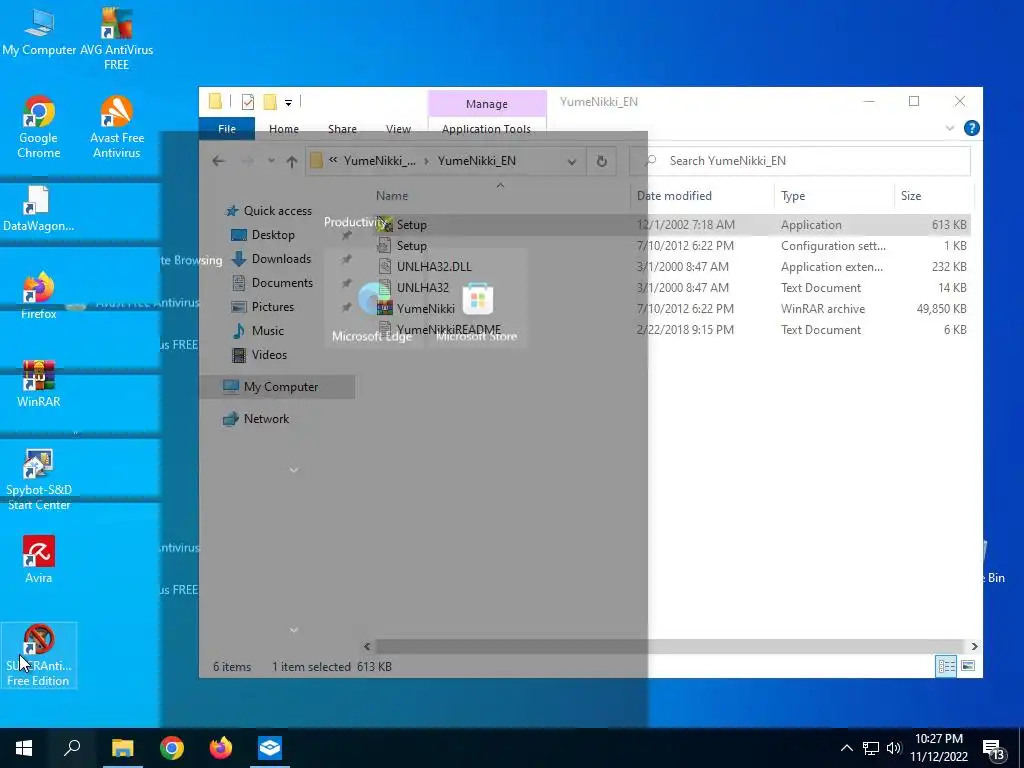Open address bar history dropdown

571,161
